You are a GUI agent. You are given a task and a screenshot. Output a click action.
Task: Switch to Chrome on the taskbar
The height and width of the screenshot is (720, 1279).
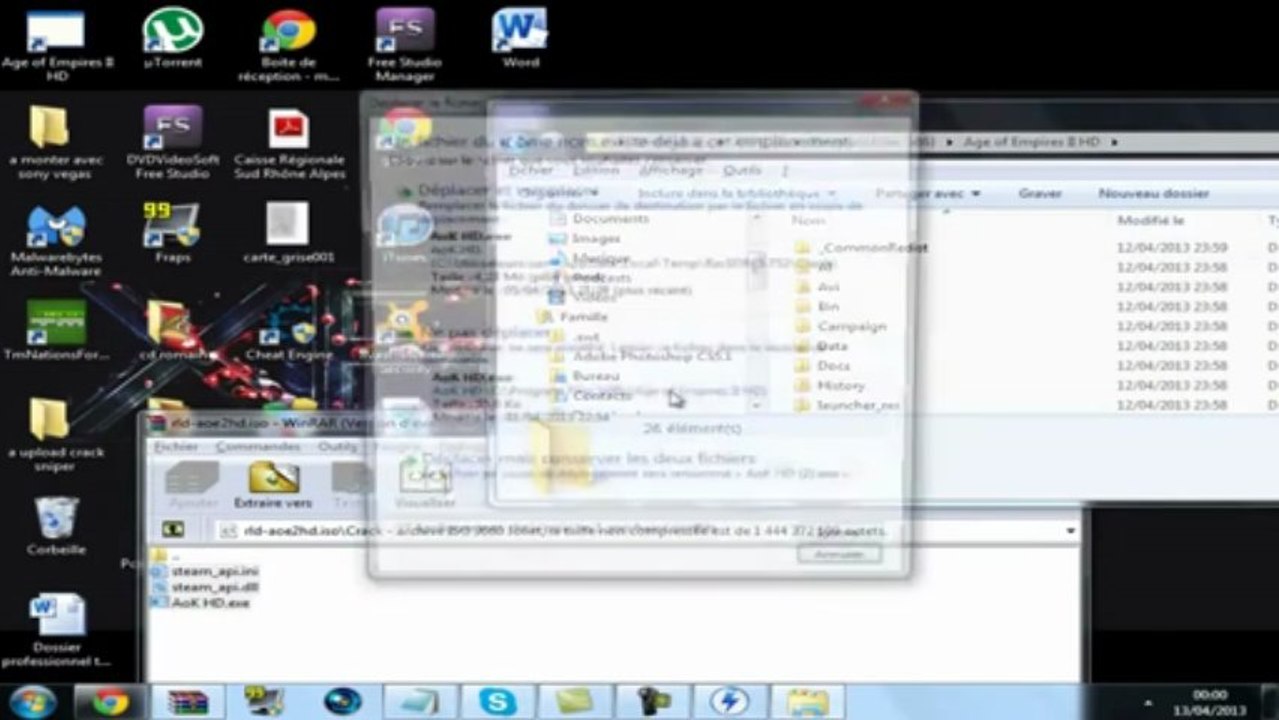111,702
